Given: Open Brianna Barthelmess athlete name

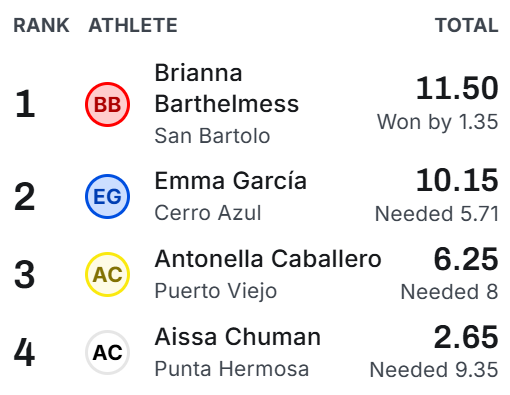Looking at the screenshot, I should coord(227,88).
